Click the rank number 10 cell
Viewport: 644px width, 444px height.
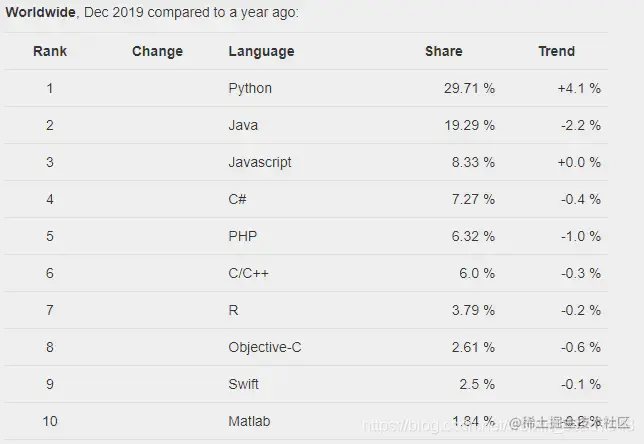50,421
